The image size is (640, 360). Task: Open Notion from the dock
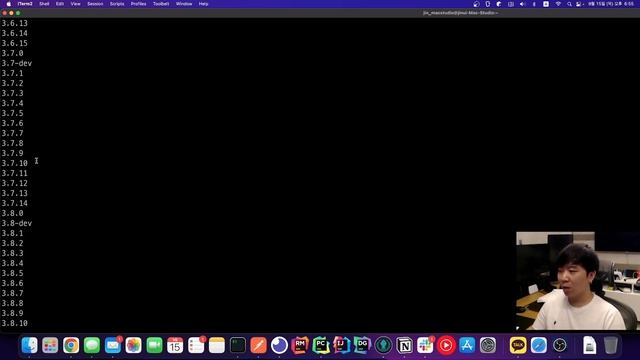pos(404,345)
